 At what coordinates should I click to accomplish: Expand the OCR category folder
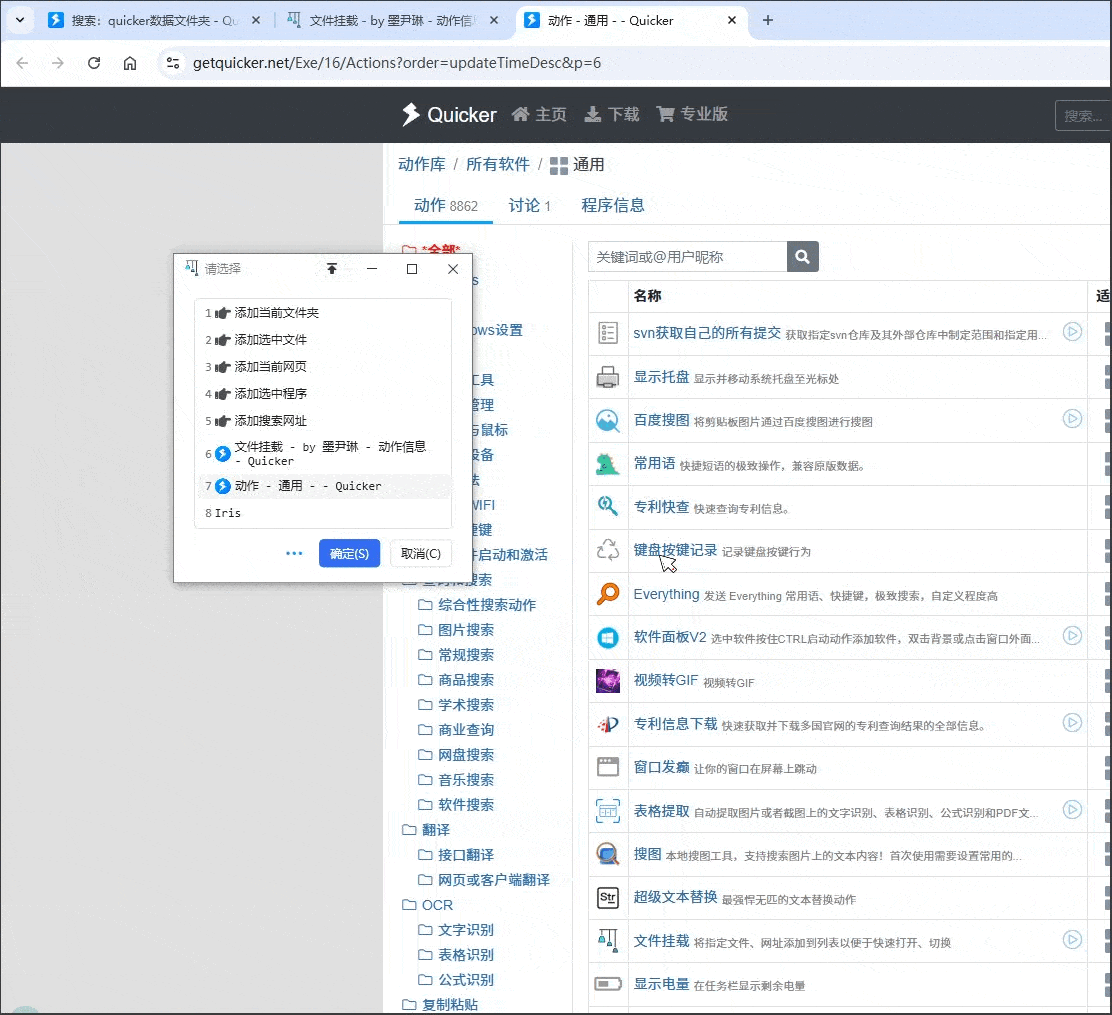pyautogui.click(x=428, y=905)
